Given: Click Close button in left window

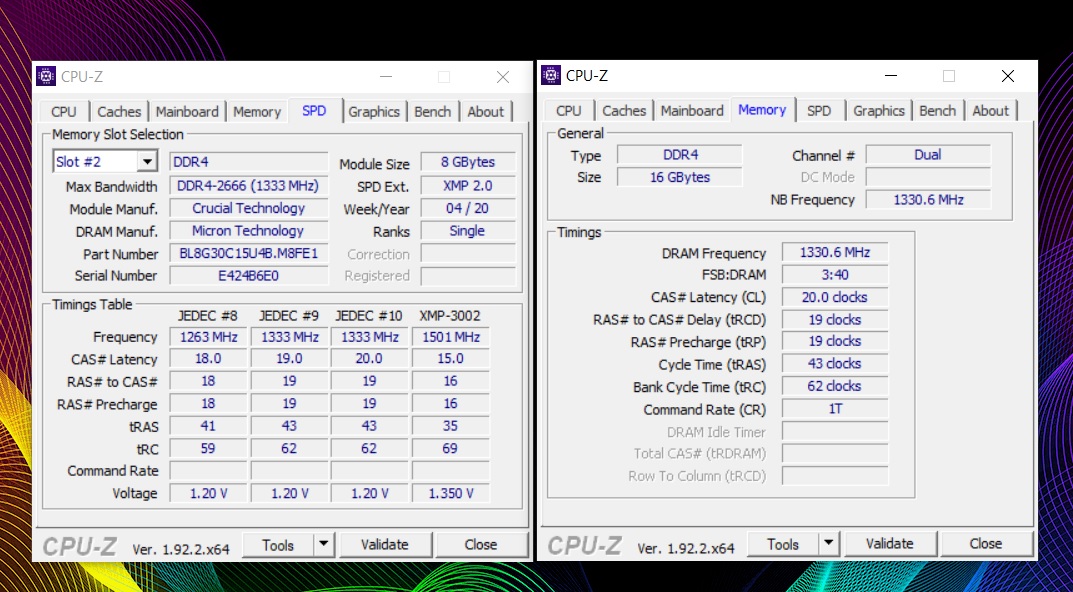Looking at the screenshot, I should point(480,545).
